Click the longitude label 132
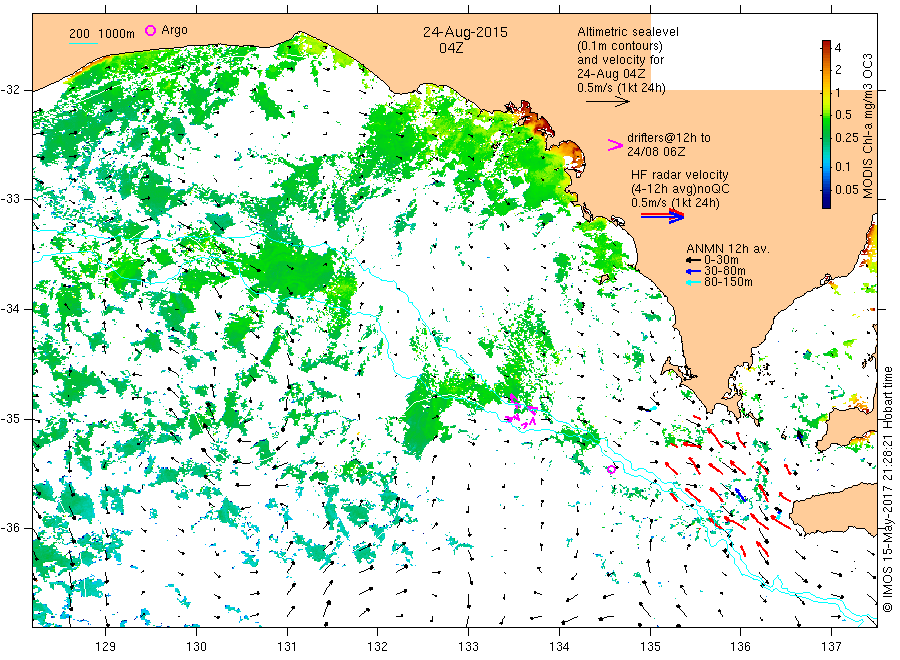This screenshot has width=900, height=660. point(378,647)
